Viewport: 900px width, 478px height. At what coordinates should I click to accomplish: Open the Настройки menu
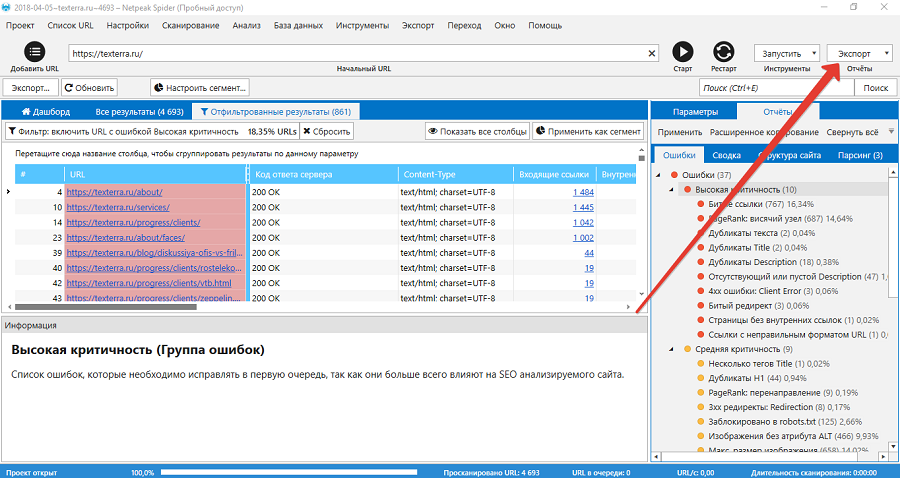click(127, 25)
